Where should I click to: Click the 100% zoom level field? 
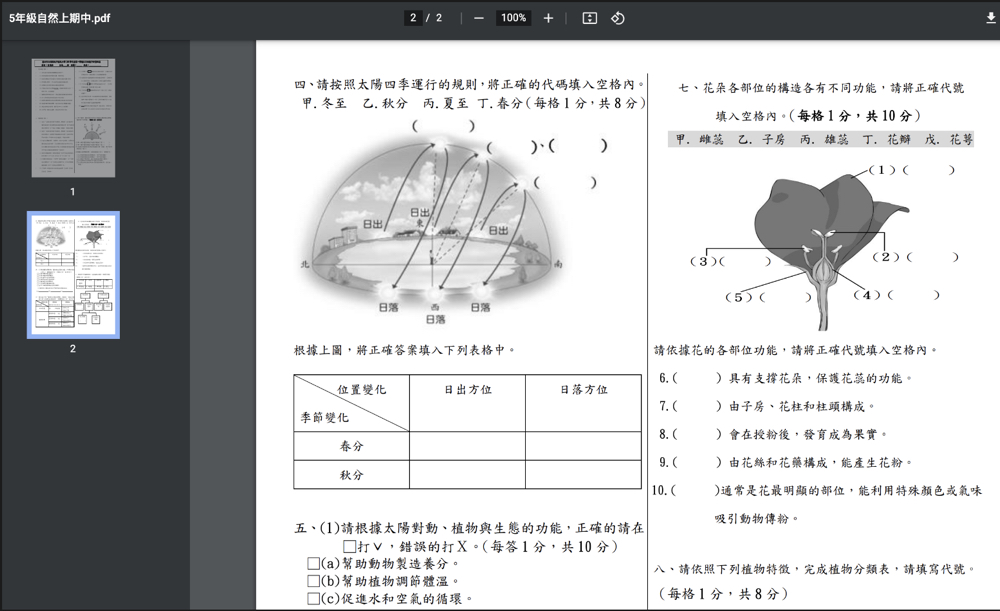514,18
